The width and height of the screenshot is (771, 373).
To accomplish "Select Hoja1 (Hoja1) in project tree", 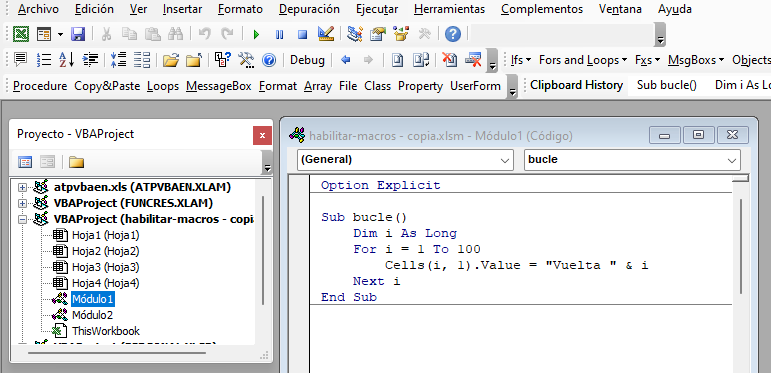I will click(x=105, y=235).
